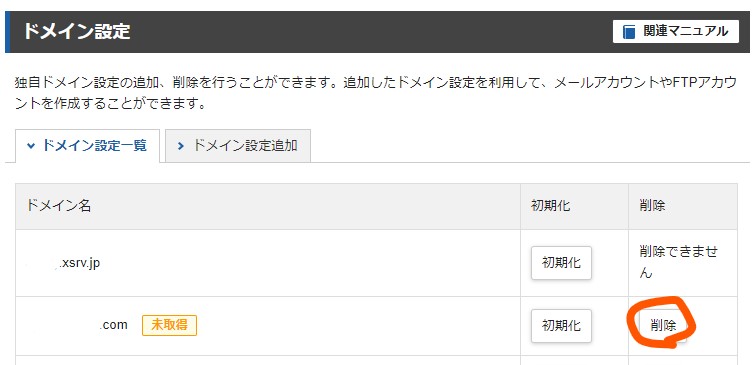Screen dimensions: 753x365
Task: Click the blue book icon beside 関連マニュアル
Action: tap(629, 32)
